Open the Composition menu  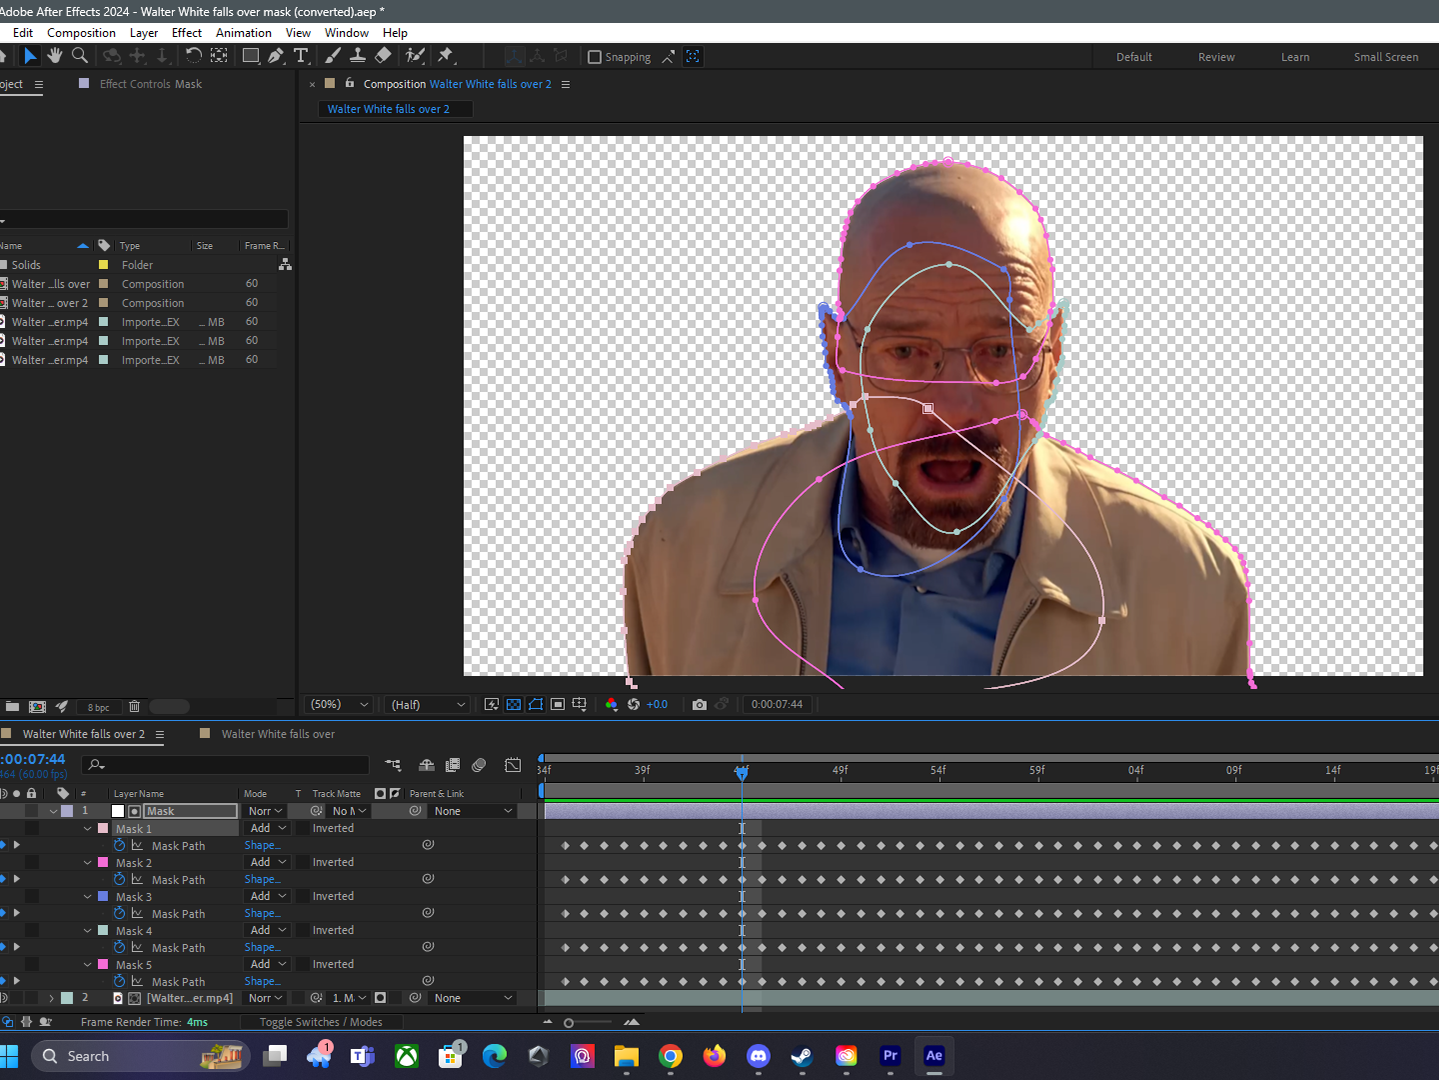click(x=81, y=33)
